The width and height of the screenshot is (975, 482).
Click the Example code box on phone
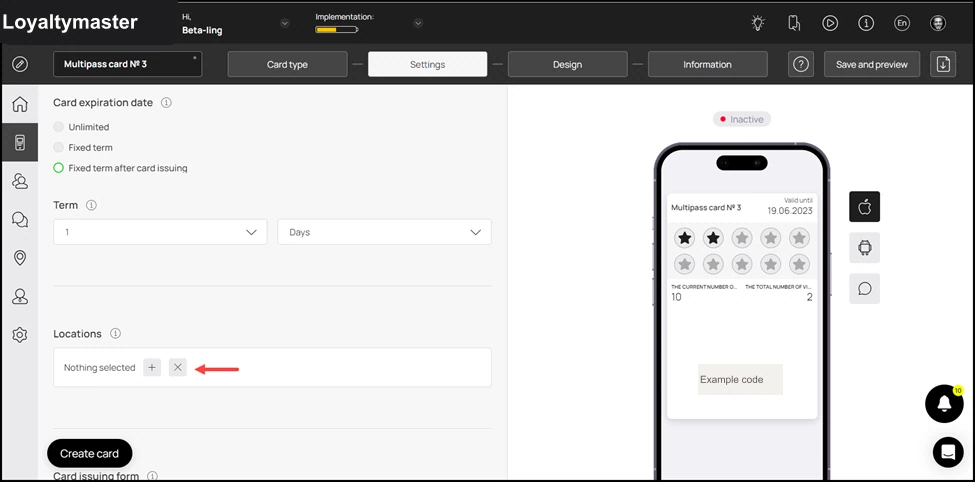[741, 379]
